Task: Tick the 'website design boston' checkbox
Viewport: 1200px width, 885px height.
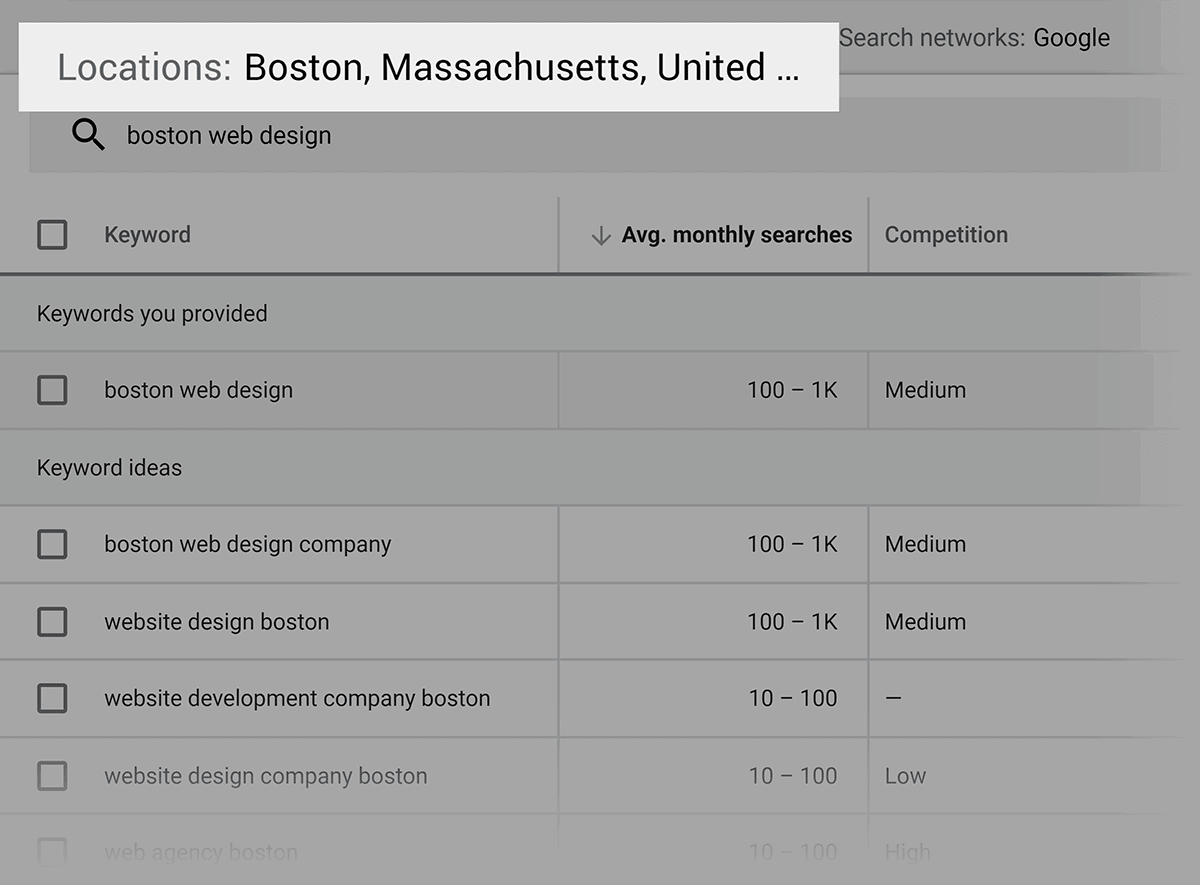Action: (52, 622)
